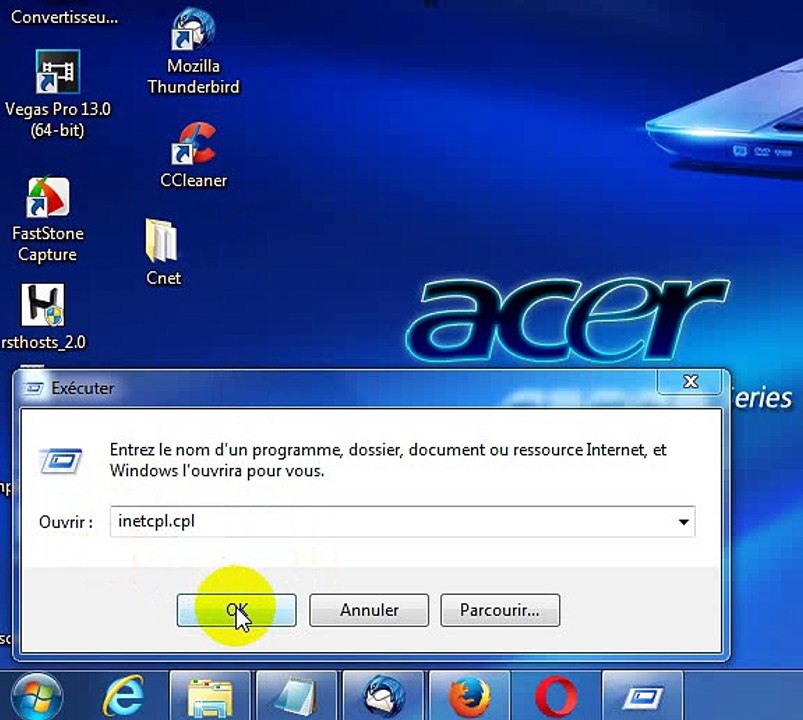Select the Cnet folder on desktop
Screen dimensions: 803x720
click(162, 241)
